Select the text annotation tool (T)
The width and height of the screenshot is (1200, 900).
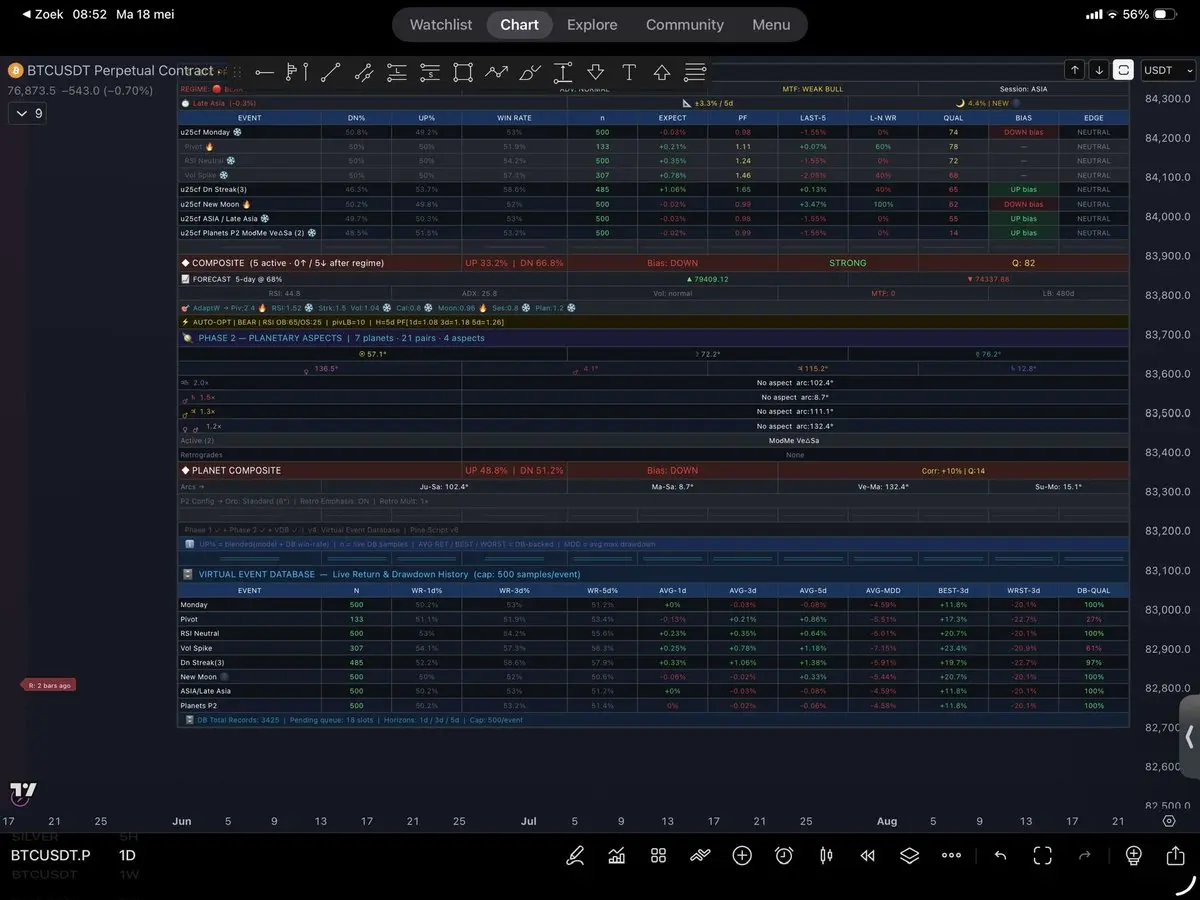point(629,72)
